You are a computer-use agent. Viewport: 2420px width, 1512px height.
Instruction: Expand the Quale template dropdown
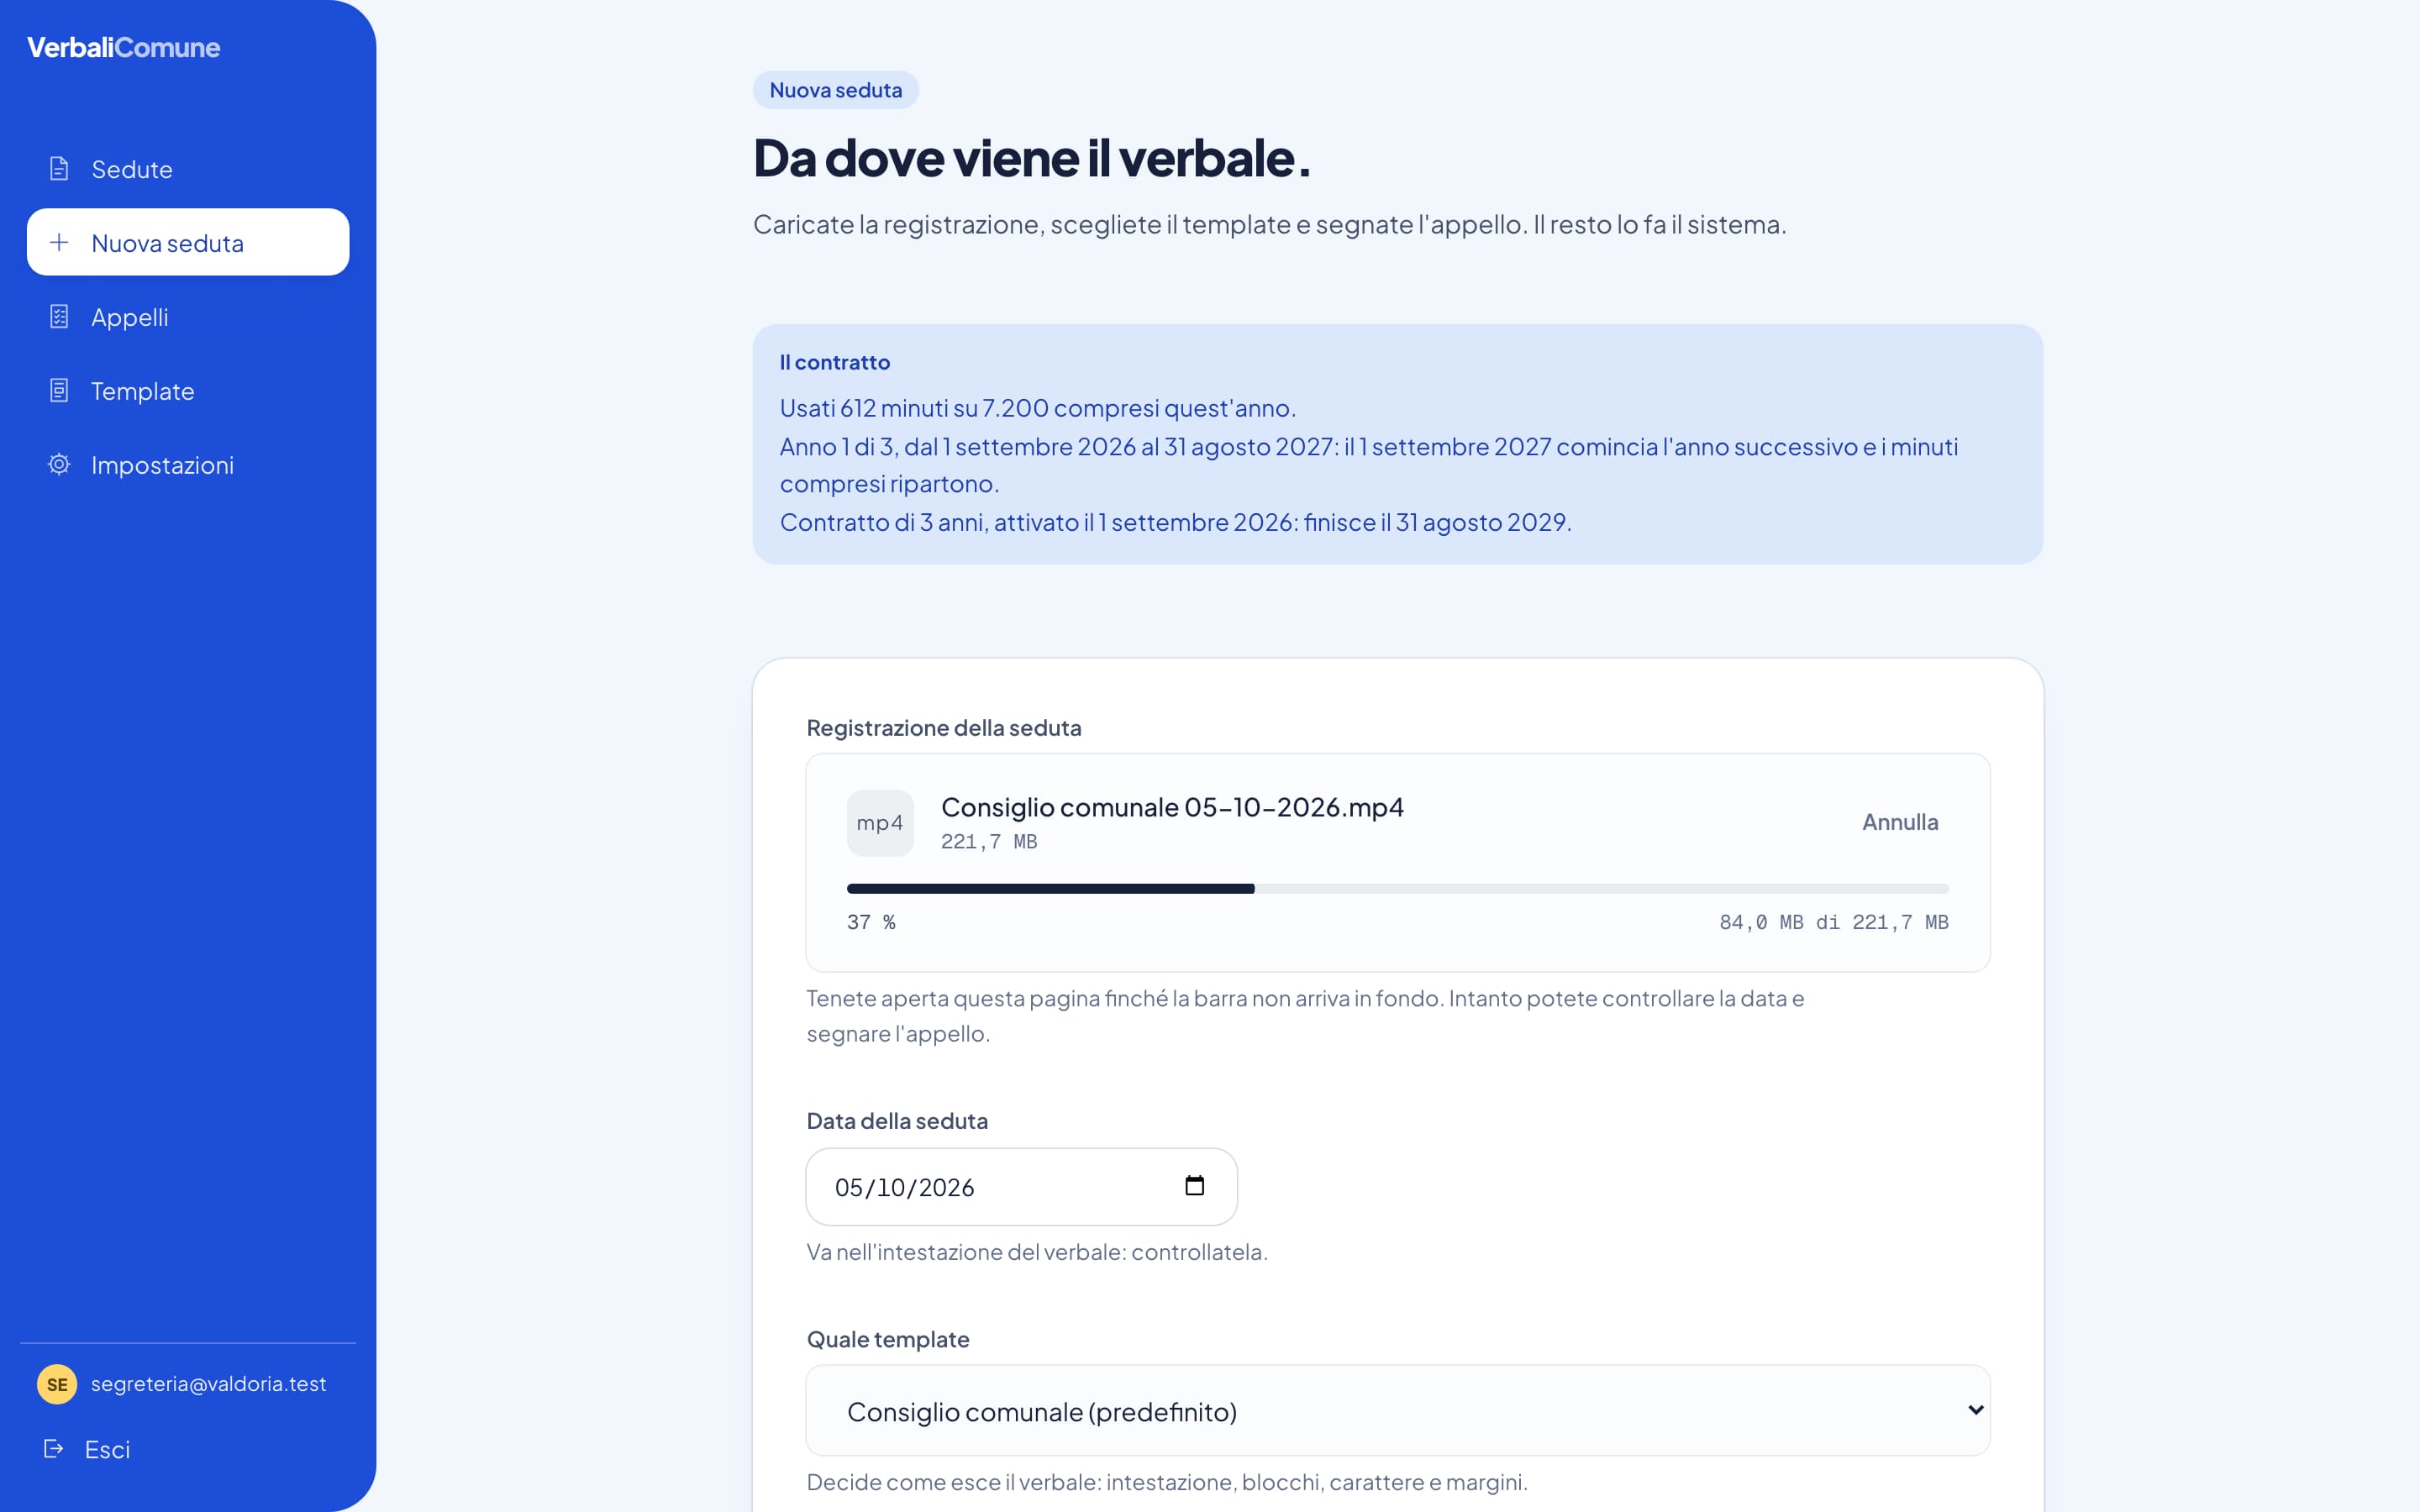[1397, 1411]
